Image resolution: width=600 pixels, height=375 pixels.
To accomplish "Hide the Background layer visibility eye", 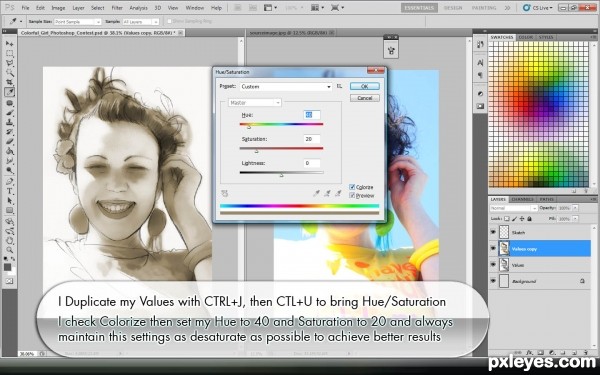I will point(493,281).
